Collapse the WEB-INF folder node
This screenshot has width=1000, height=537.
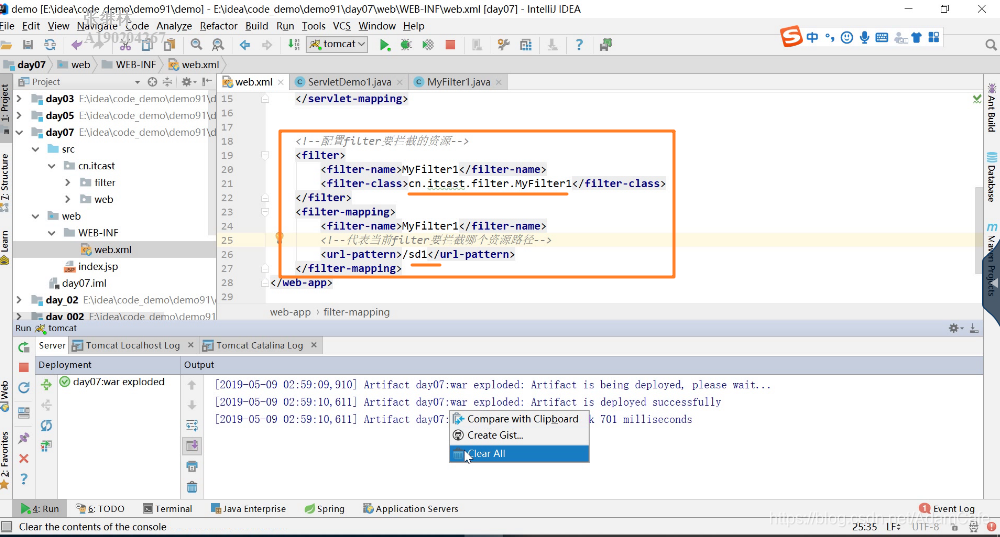52,233
